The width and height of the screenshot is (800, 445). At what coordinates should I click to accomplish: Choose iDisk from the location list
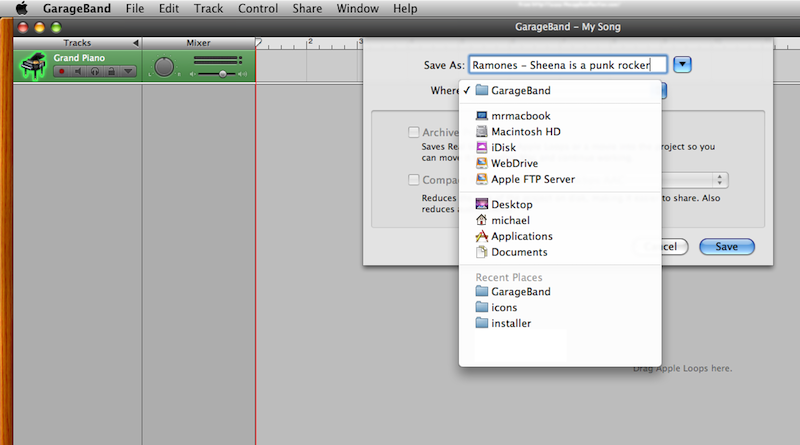tap(504, 147)
